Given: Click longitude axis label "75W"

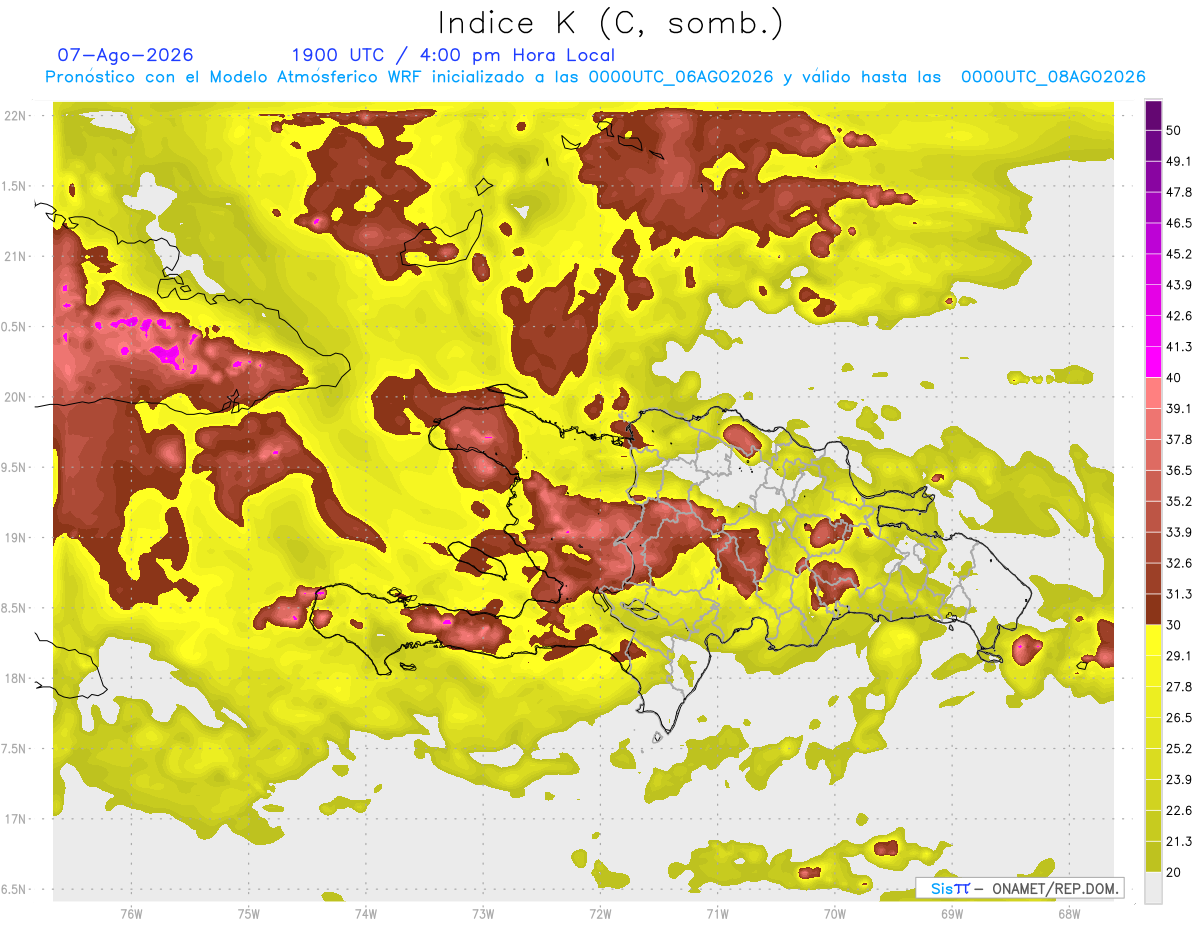Looking at the screenshot, I should (249, 914).
